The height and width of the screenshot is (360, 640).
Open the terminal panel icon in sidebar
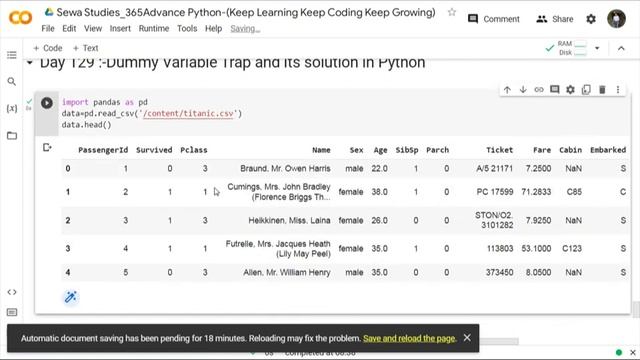point(12,312)
